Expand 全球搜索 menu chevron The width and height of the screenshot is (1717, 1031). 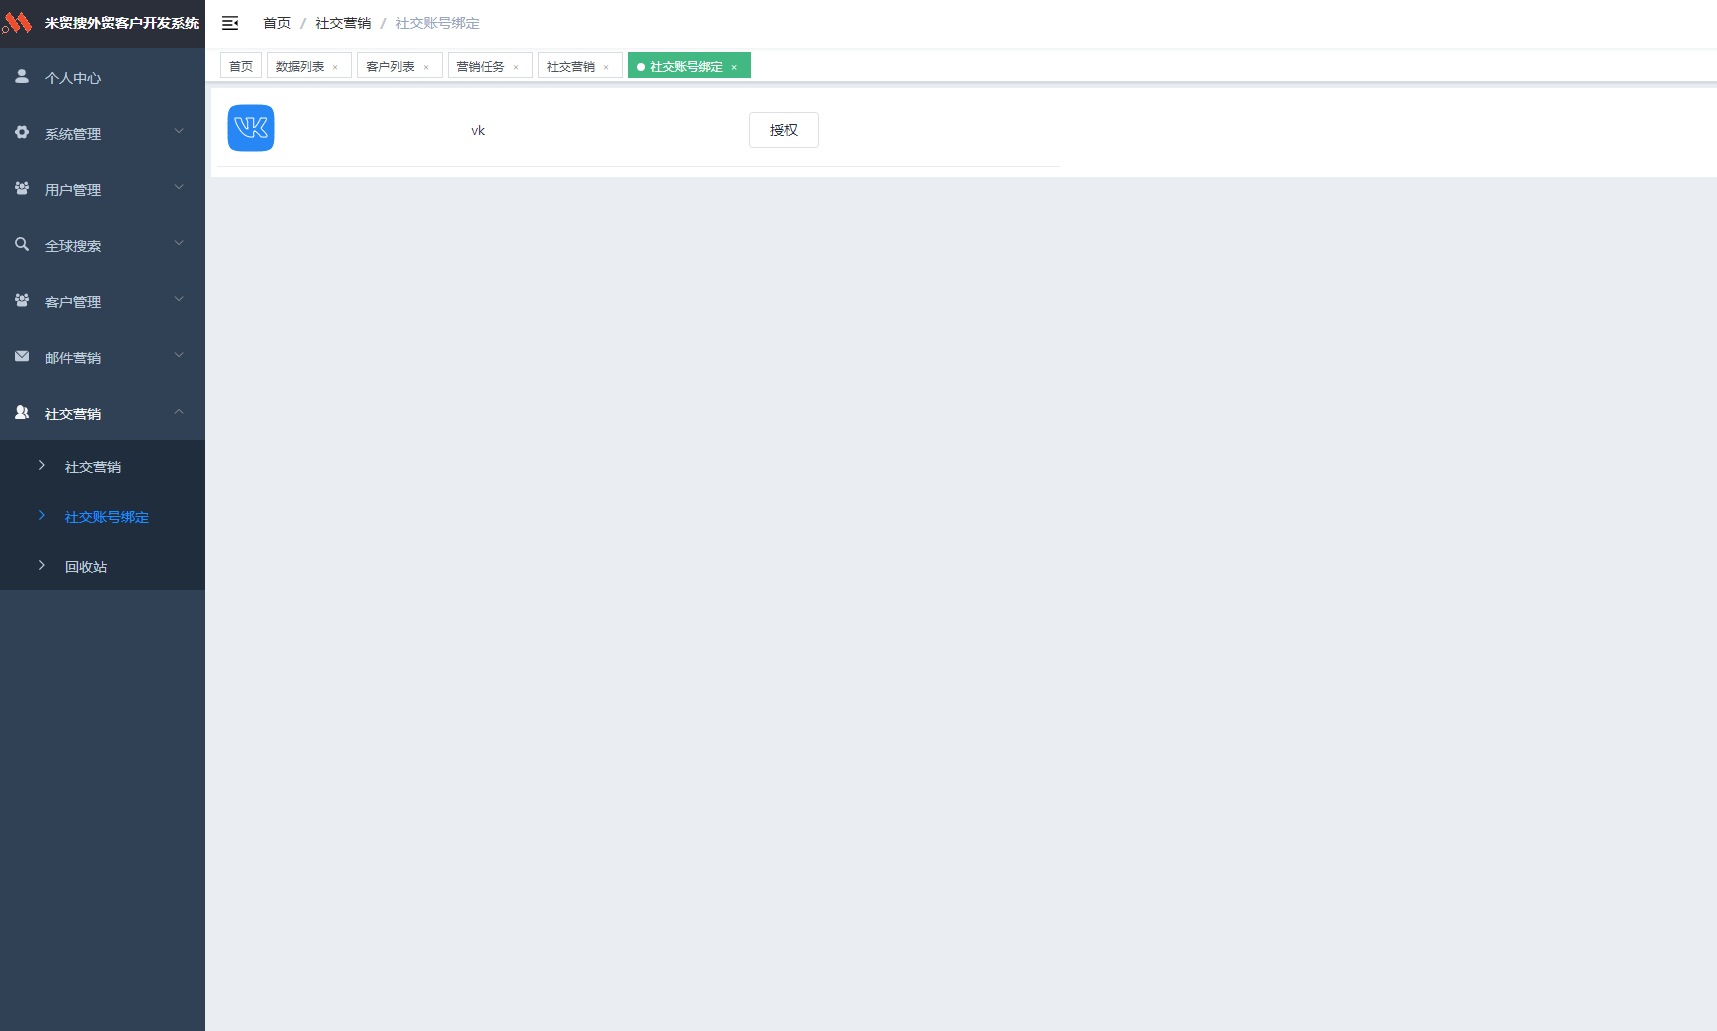[179, 243]
